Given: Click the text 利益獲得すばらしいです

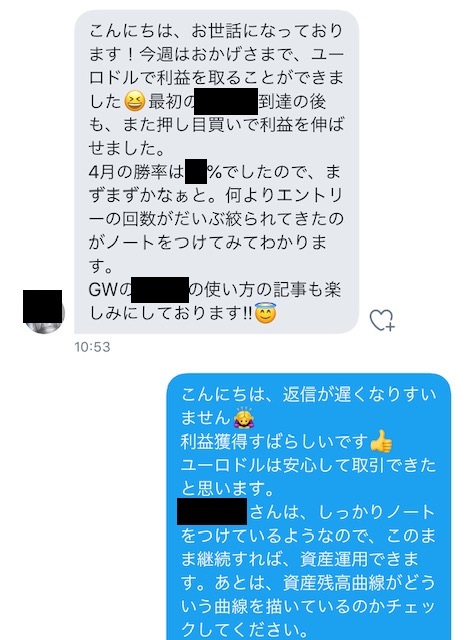Looking at the screenshot, I should pos(275,442).
